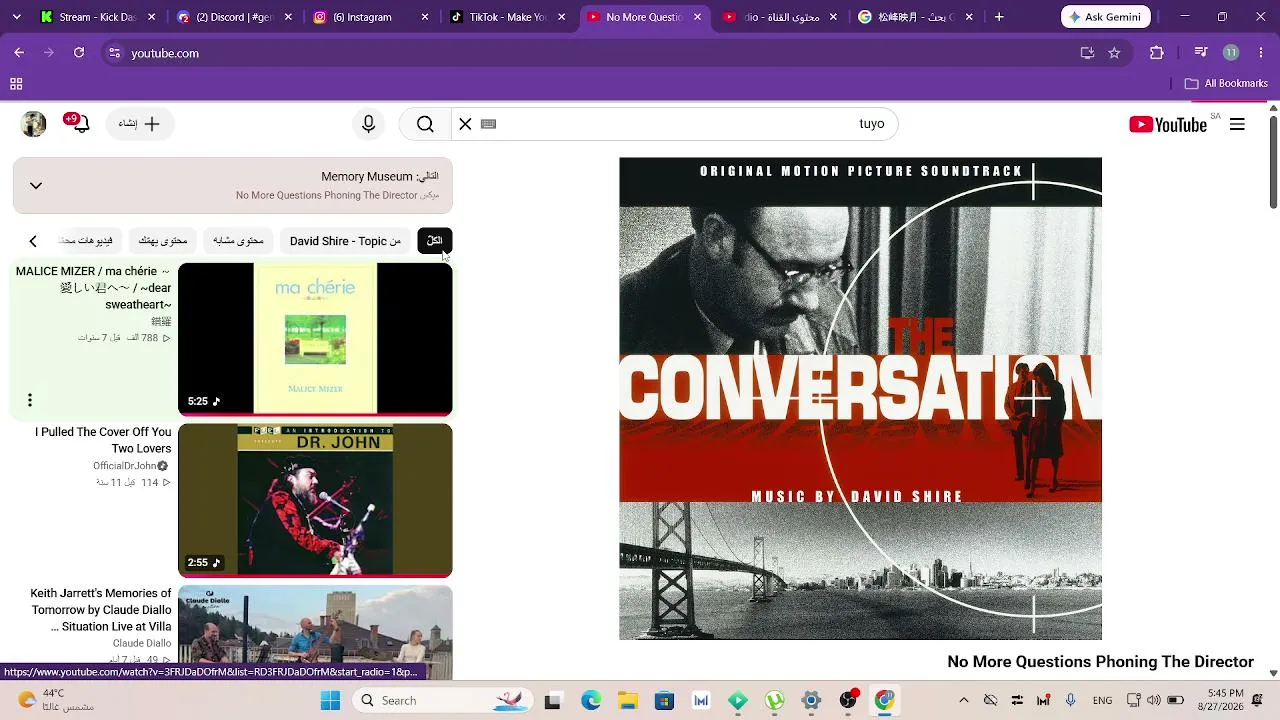Focus the YouTube search field containing tuyo
Image resolution: width=1280 pixels, height=720 pixels.
point(675,124)
